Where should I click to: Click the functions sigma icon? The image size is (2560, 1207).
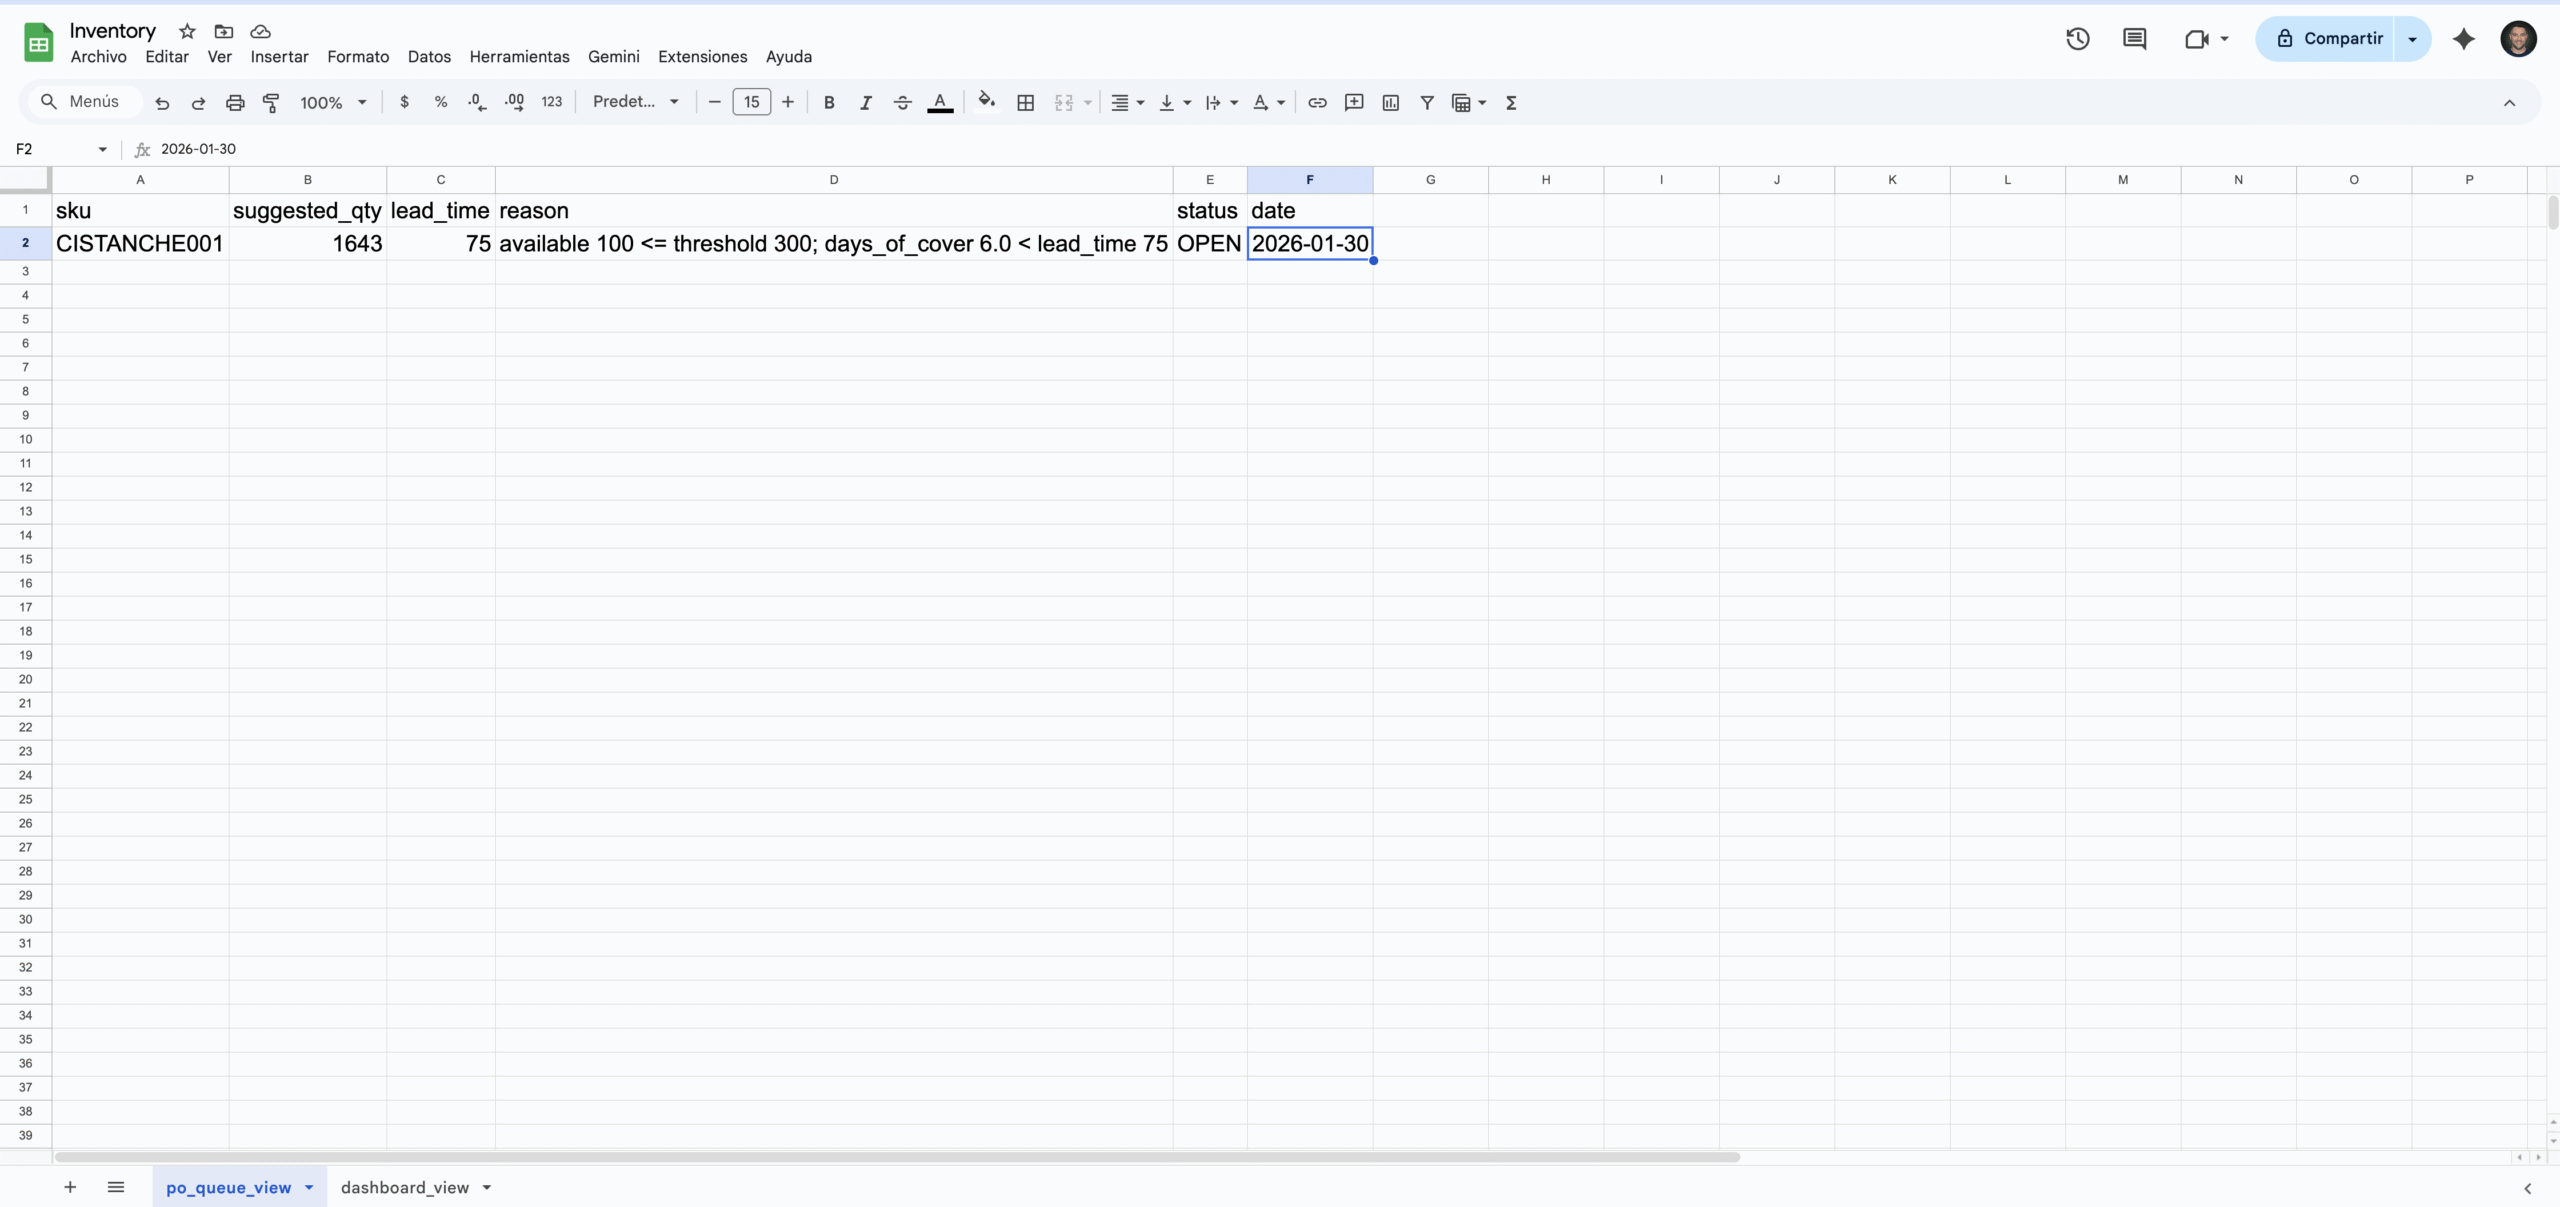(x=1511, y=102)
